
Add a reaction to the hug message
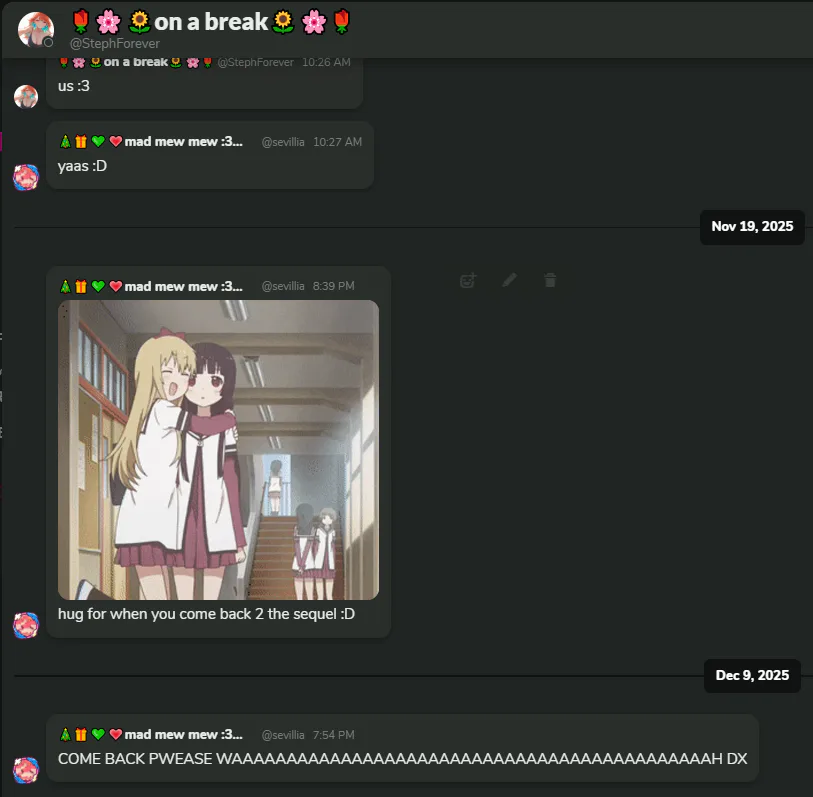tap(468, 281)
